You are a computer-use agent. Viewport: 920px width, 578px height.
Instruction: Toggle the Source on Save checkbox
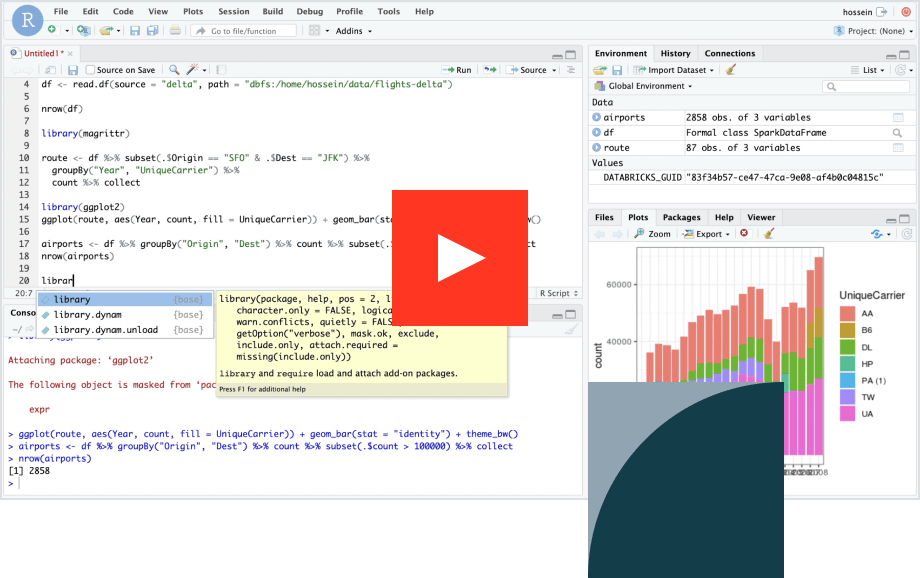point(91,70)
